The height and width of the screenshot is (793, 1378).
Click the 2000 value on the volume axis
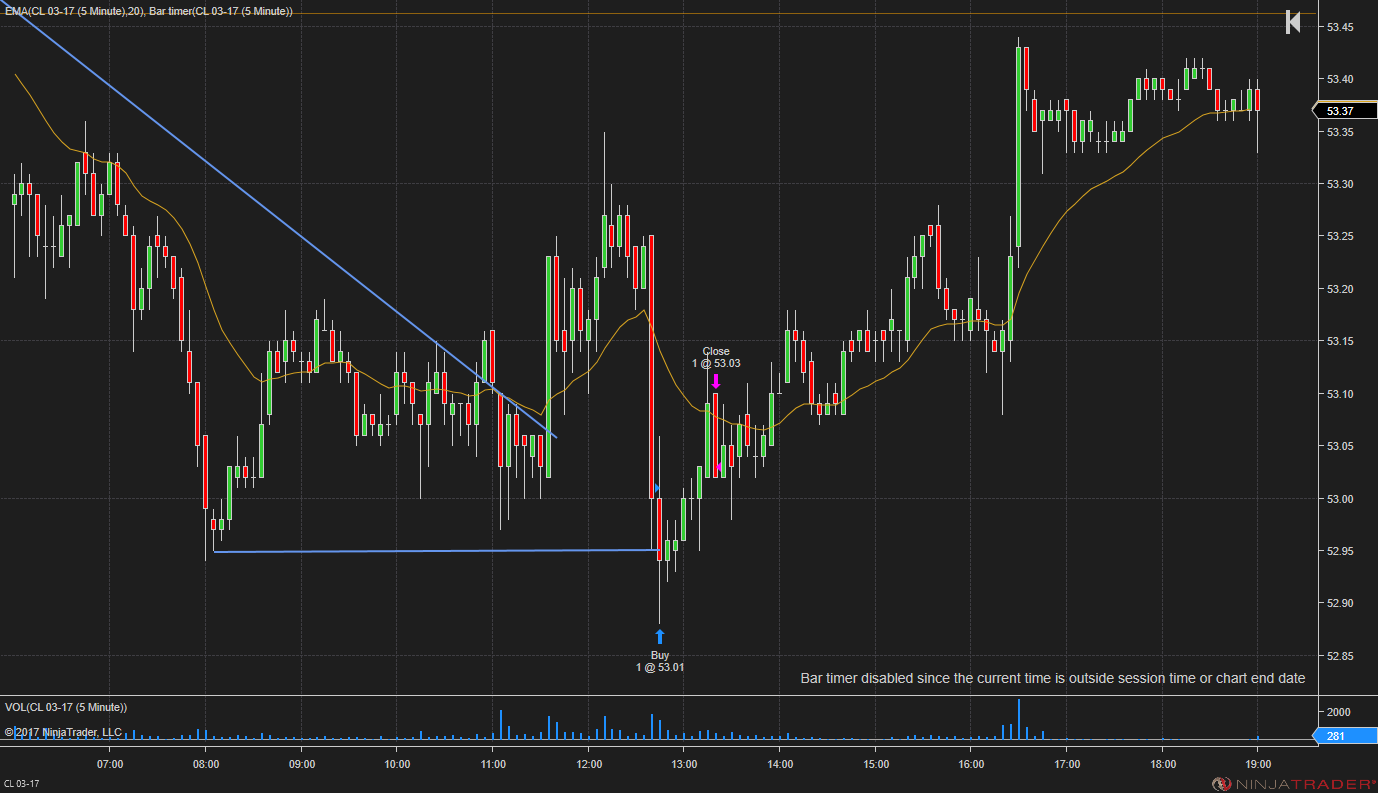(1339, 712)
